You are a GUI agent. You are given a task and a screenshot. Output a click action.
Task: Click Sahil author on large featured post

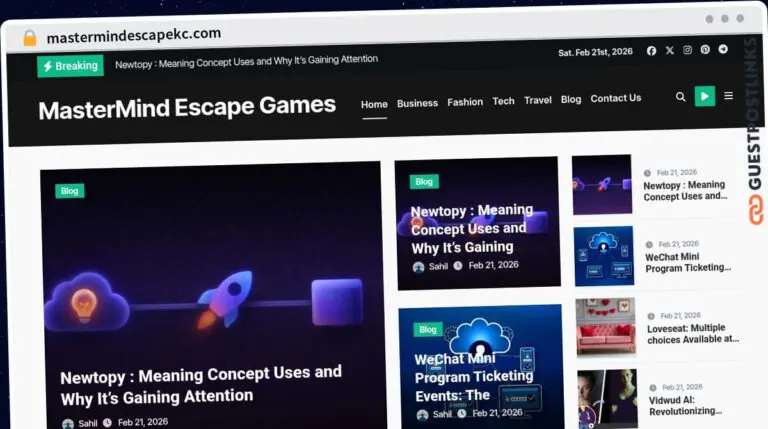click(88, 423)
